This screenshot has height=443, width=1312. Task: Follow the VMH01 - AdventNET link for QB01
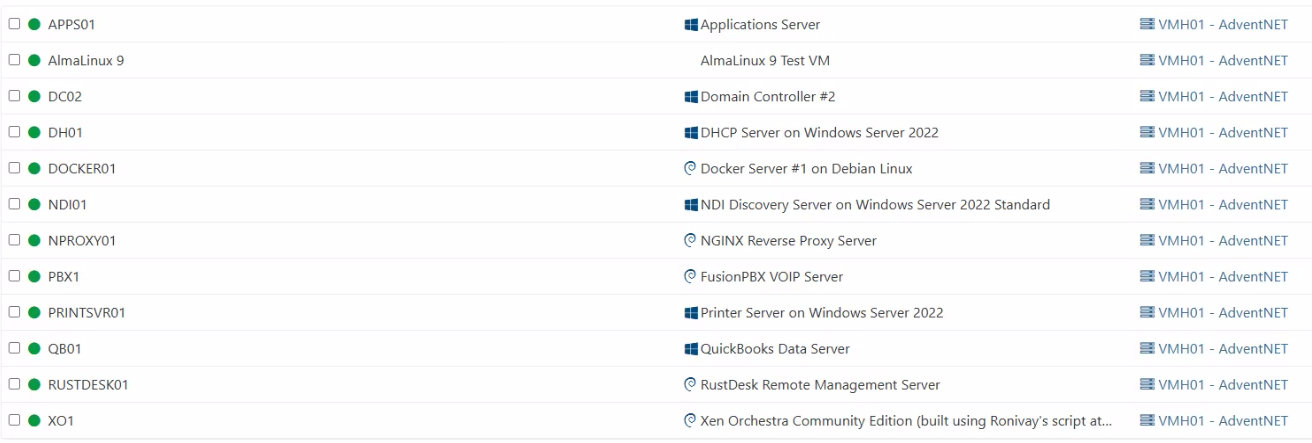click(x=1214, y=348)
